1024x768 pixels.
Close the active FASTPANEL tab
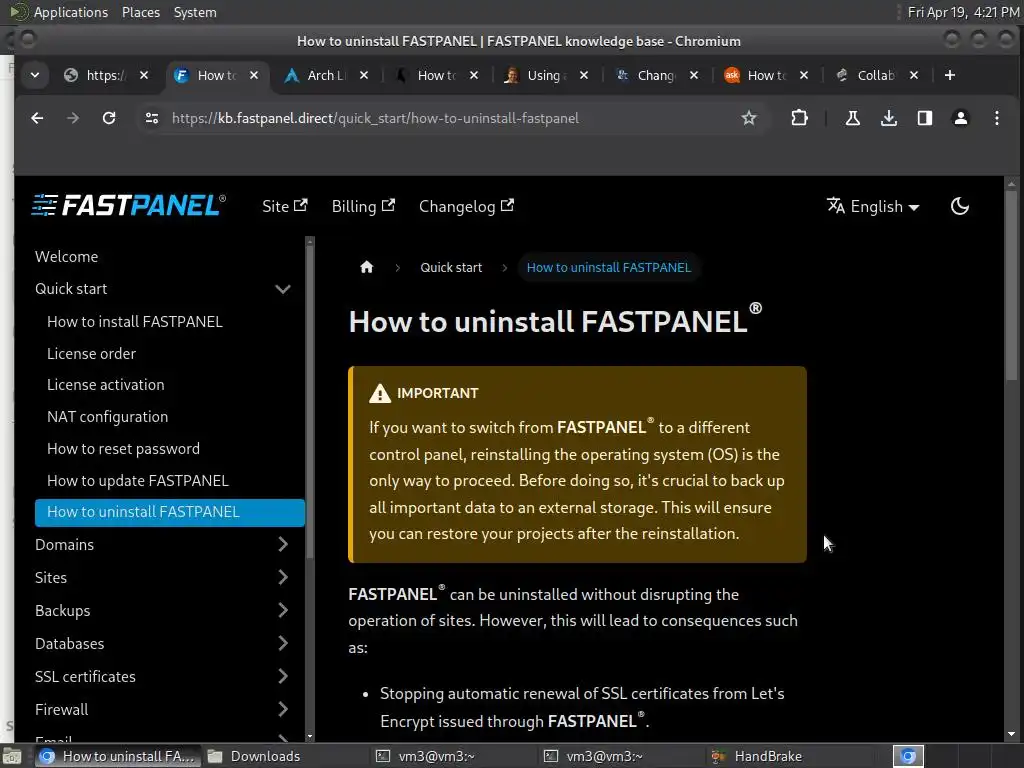click(254, 75)
